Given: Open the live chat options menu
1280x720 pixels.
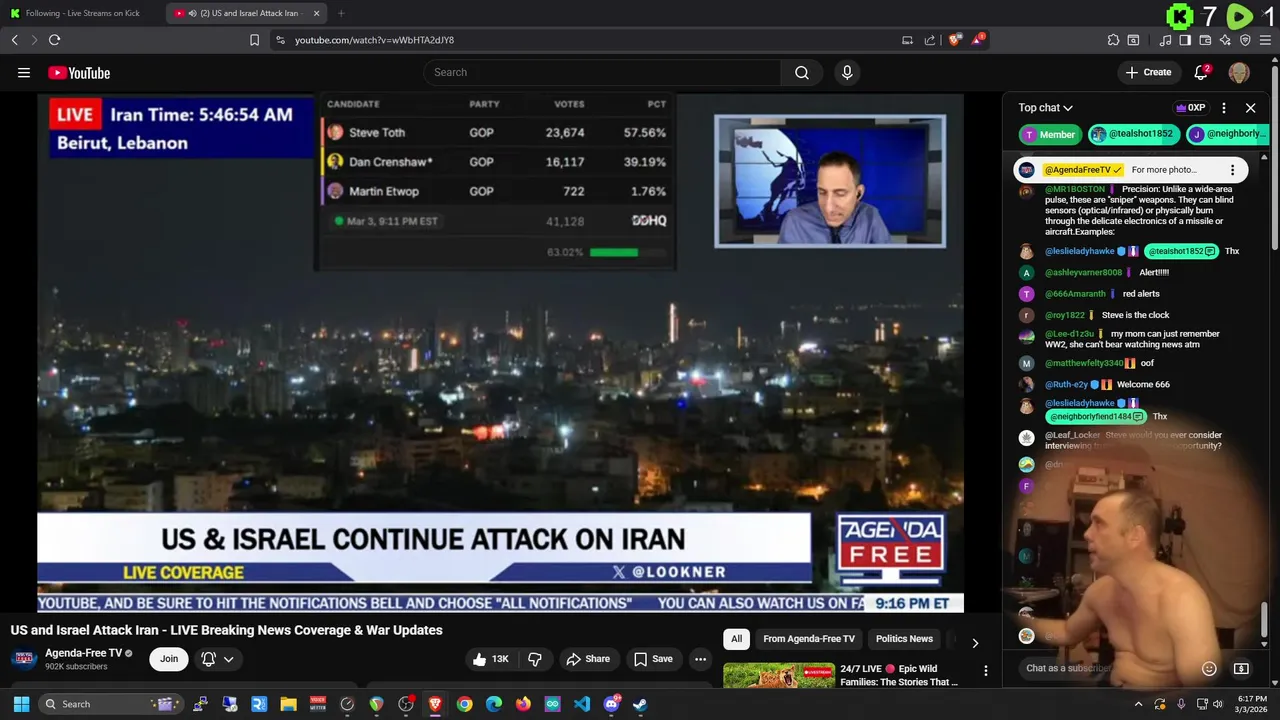Looking at the screenshot, I should click(1224, 108).
